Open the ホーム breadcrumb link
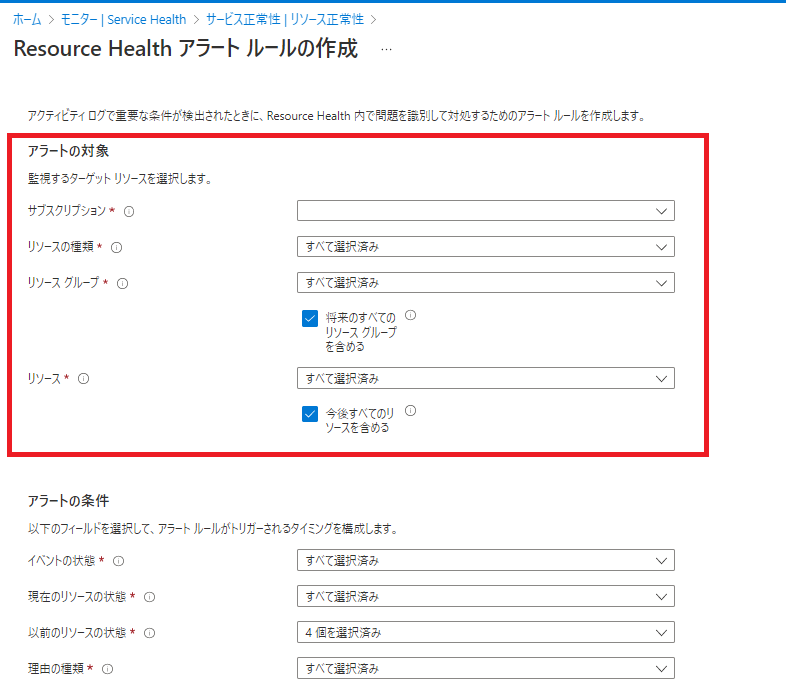This screenshot has height=700, width=786. 27,20
